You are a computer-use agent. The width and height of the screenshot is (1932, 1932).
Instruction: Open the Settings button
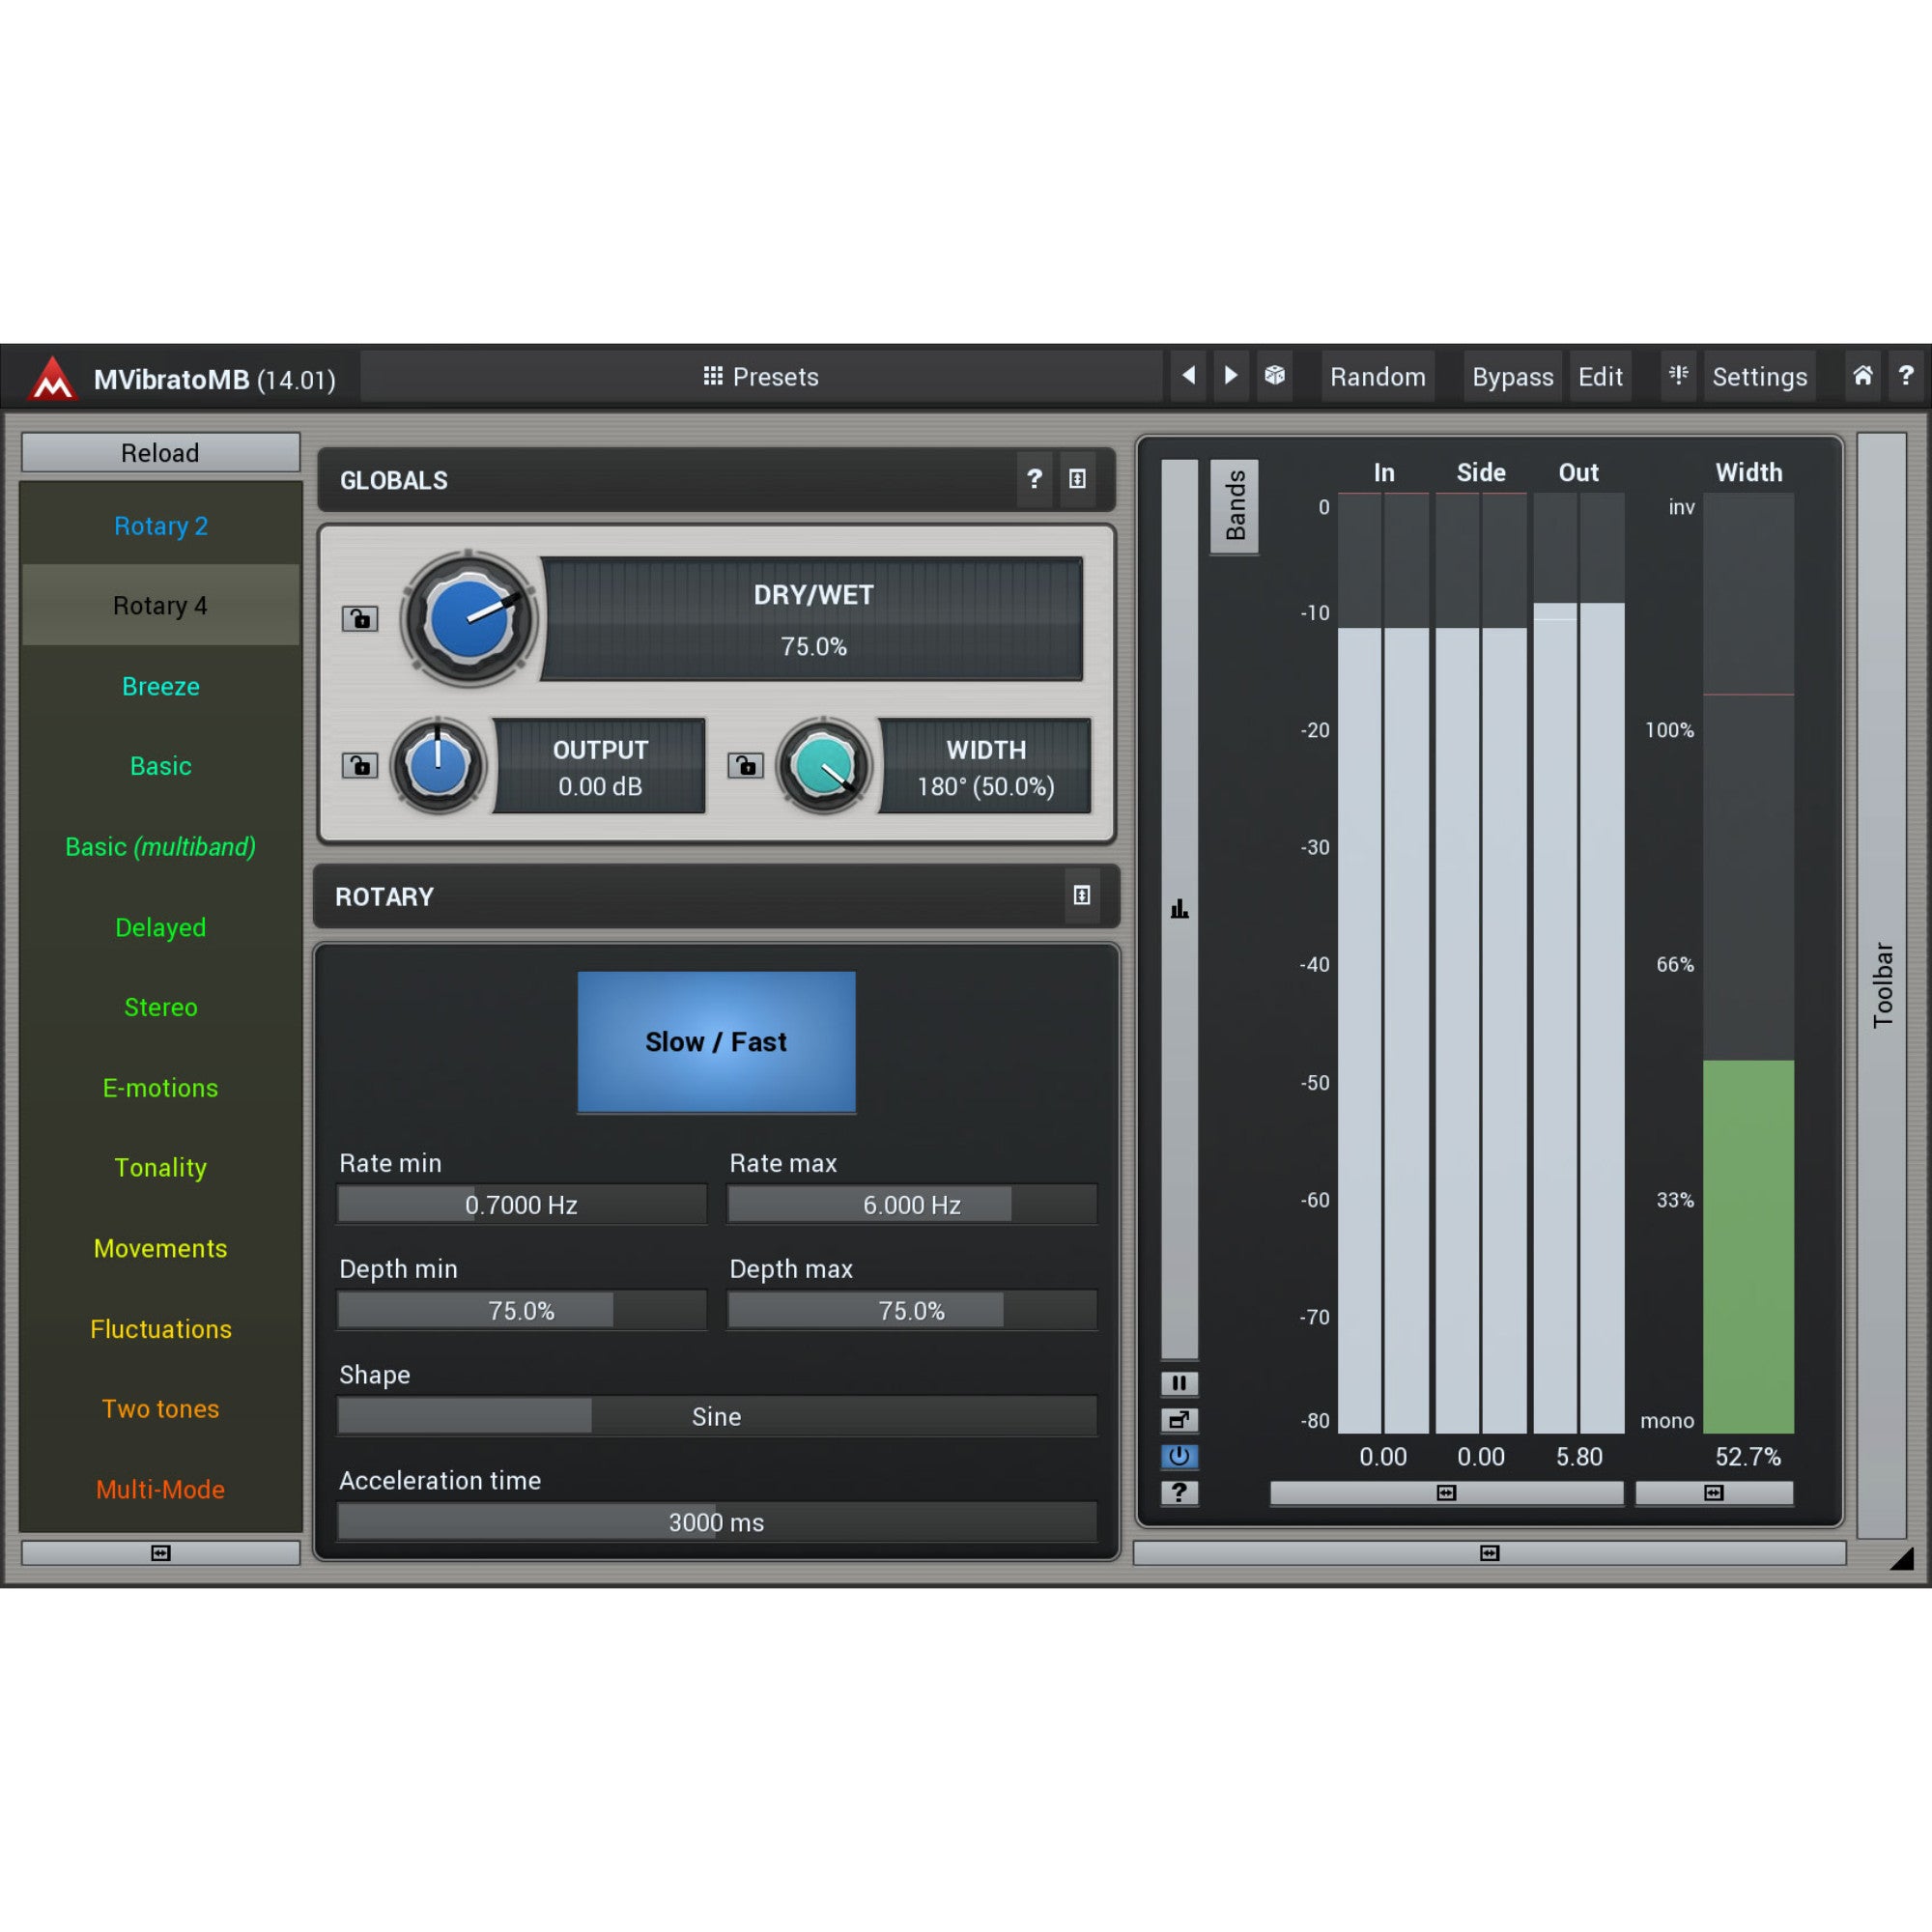(1759, 376)
